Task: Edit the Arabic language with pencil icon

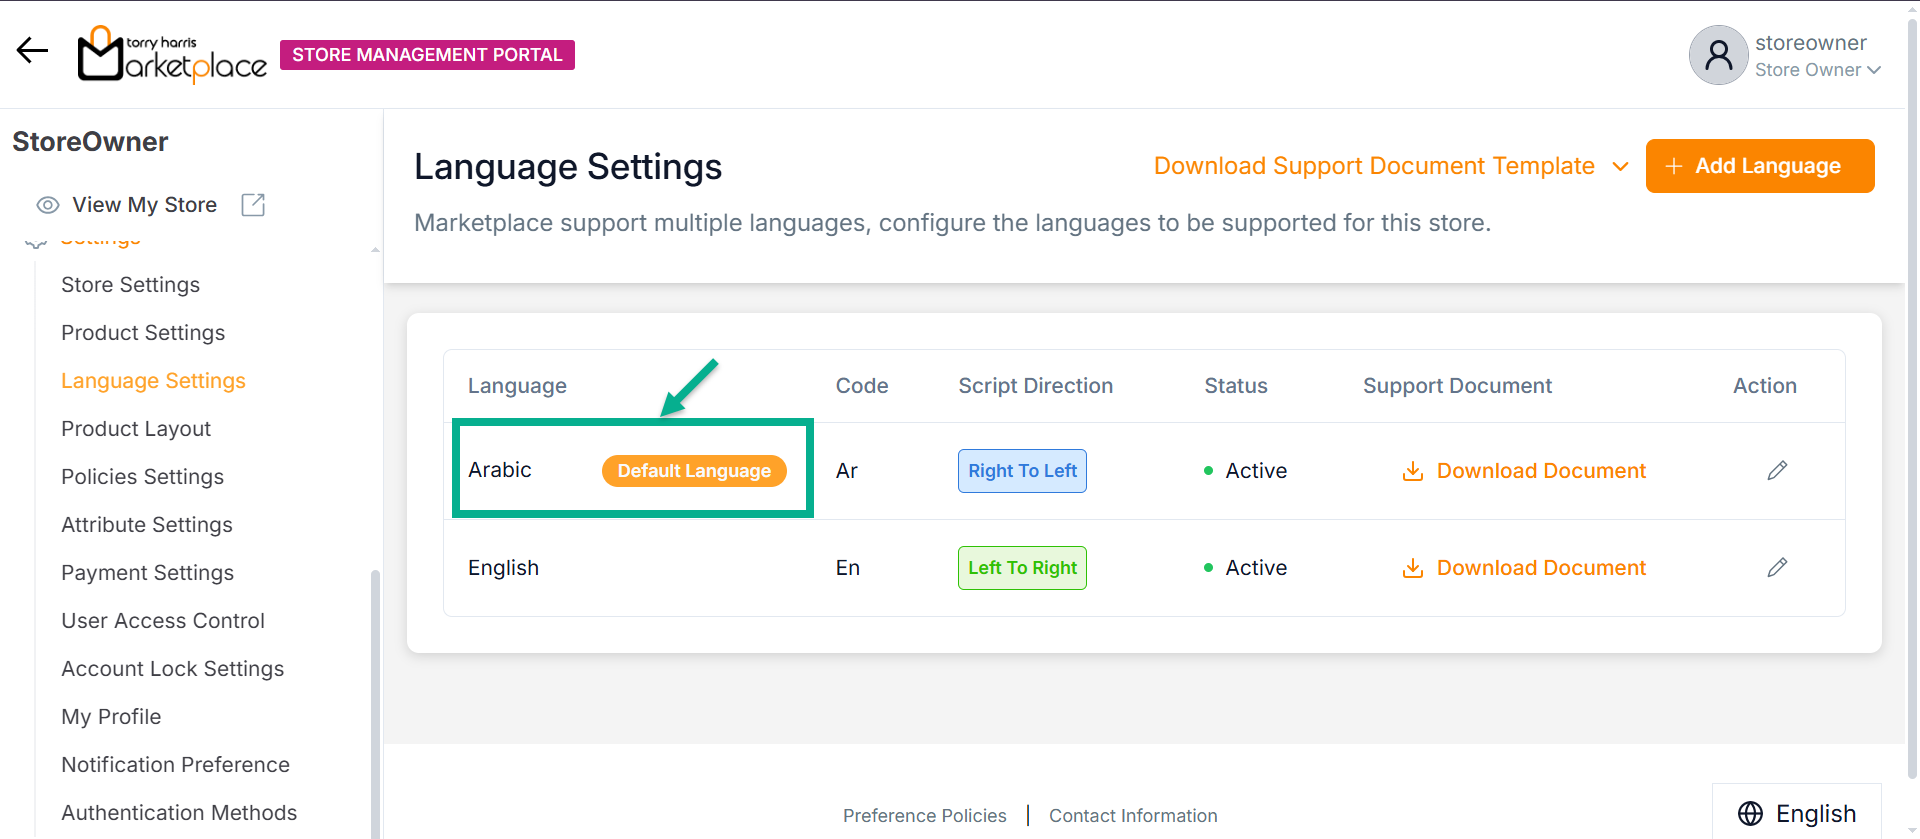Action: tap(1776, 471)
